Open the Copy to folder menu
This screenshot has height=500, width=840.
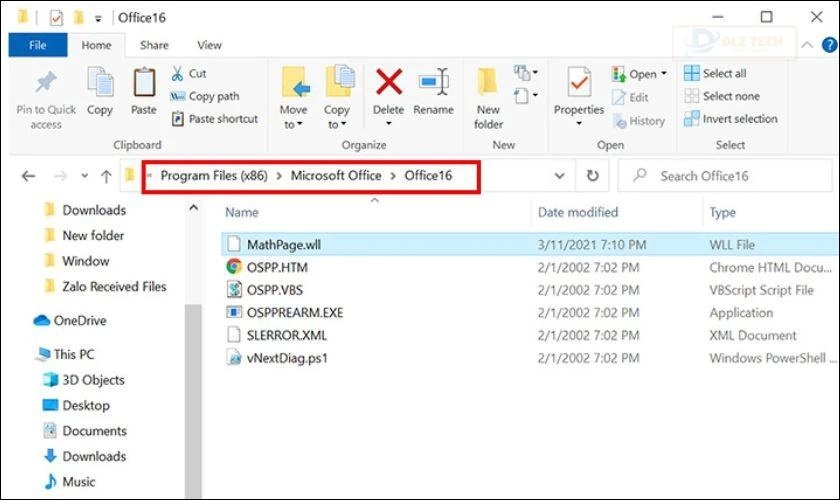pyautogui.click(x=337, y=99)
